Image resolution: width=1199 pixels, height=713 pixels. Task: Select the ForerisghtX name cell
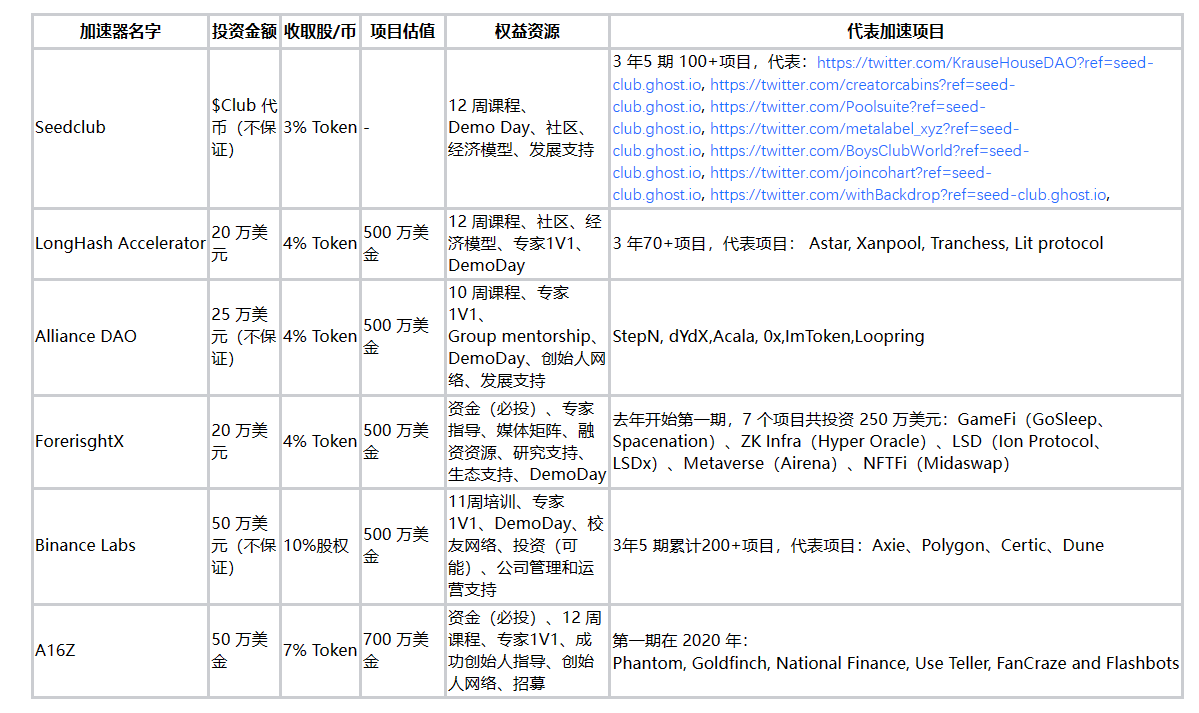click(x=120, y=441)
